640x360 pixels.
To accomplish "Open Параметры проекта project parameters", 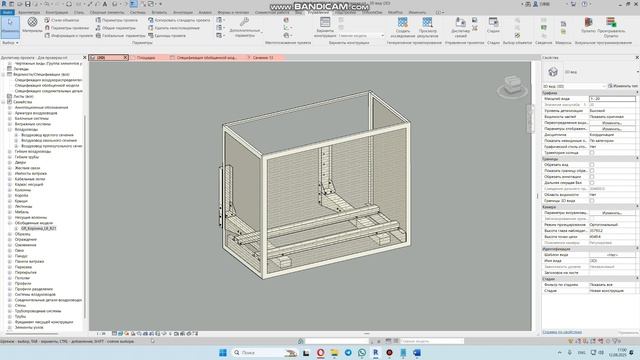I will (x=116, y=20).
